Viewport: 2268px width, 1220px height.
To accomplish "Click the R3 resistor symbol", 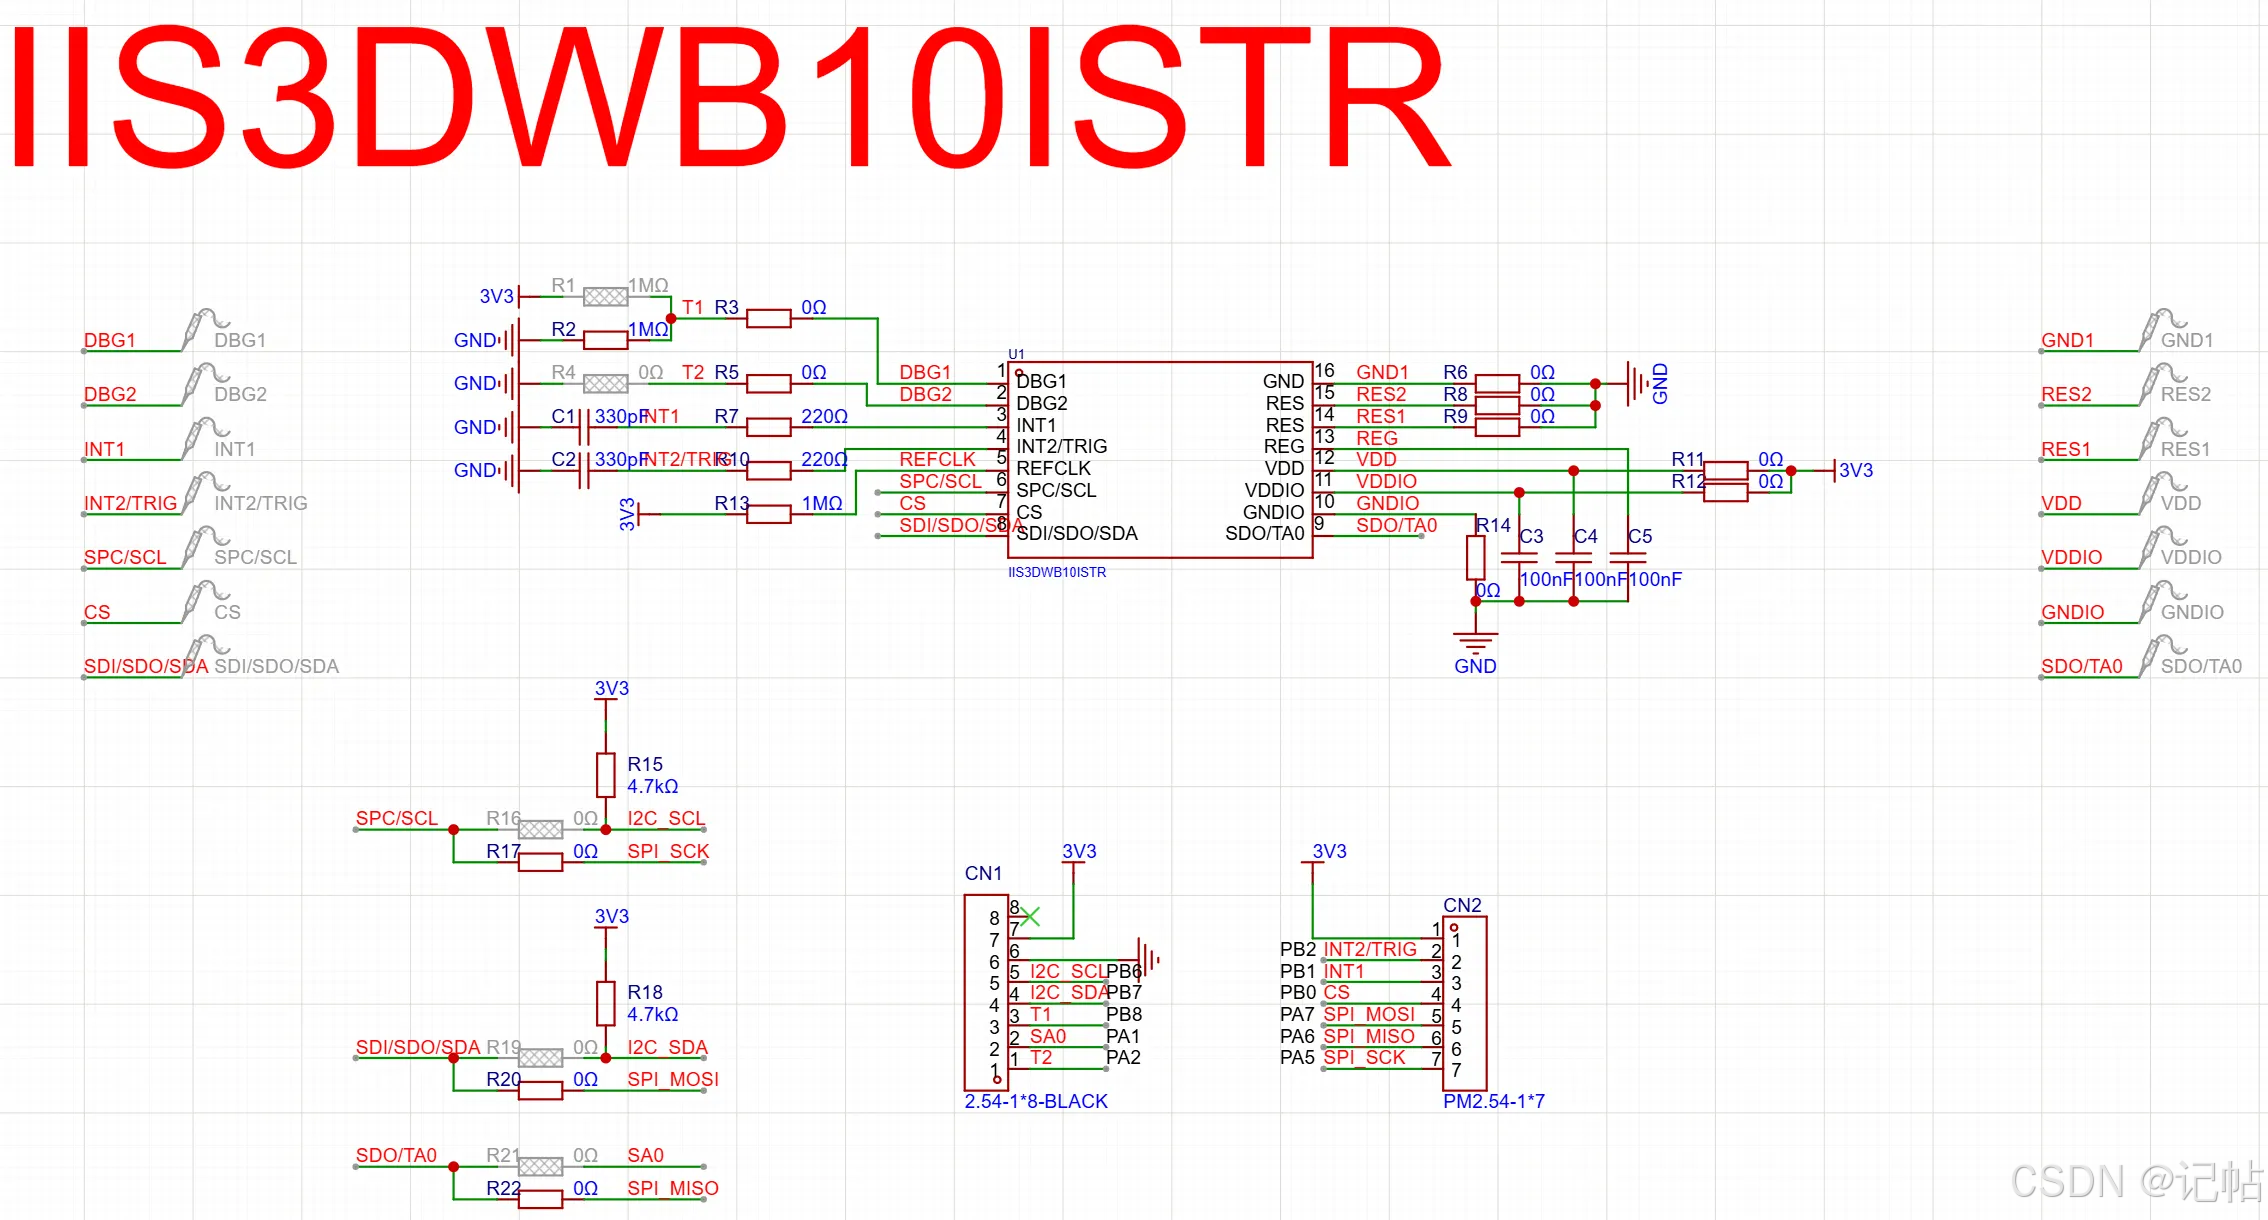I will click(x=768, y=318).
